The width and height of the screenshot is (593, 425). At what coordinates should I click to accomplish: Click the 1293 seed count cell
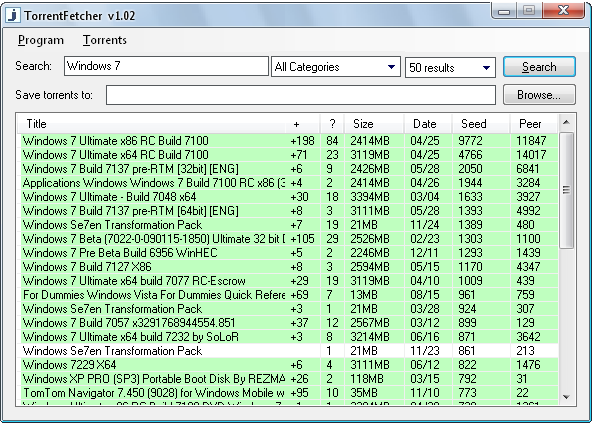point(470,253)
